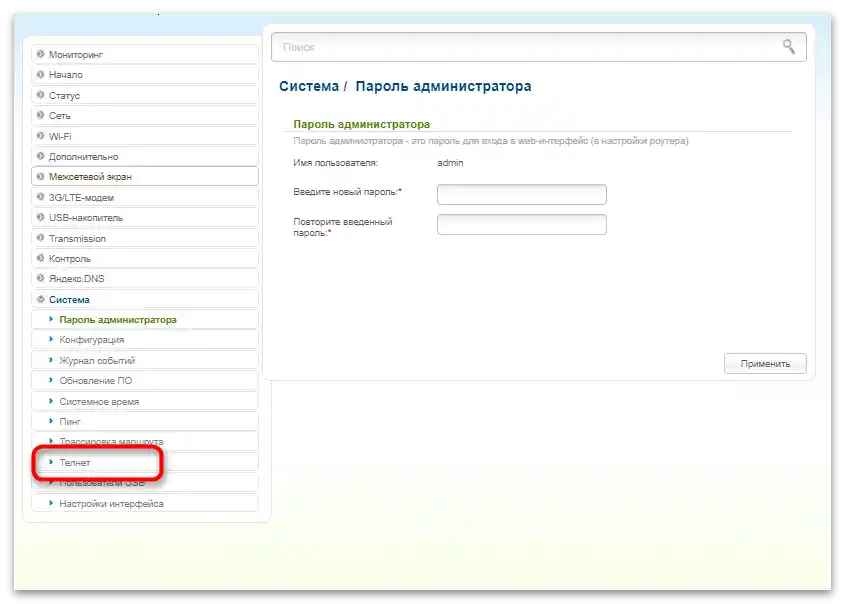This screenshot has width=845, height=604.
Task: Expand the Межсетевой экран section arrow
Action: [40, 176]
